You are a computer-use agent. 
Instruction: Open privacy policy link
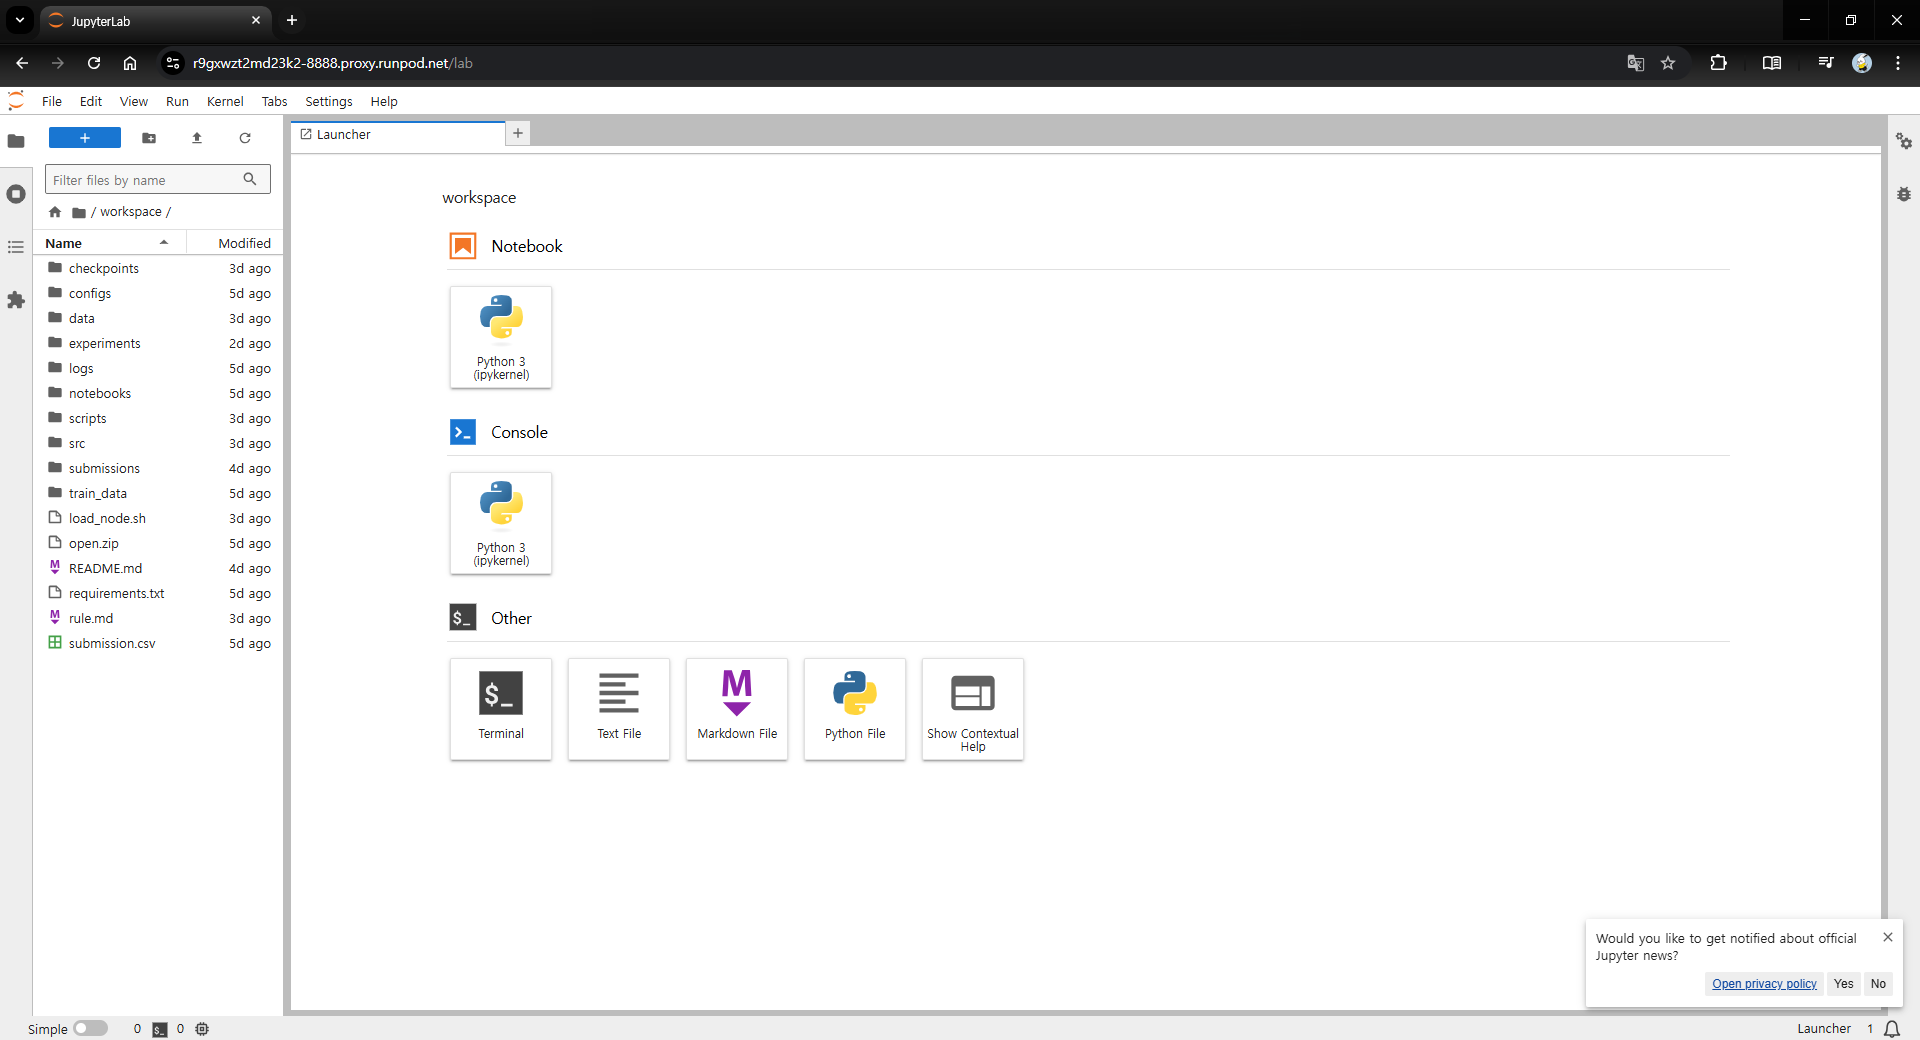point(1764,984)
